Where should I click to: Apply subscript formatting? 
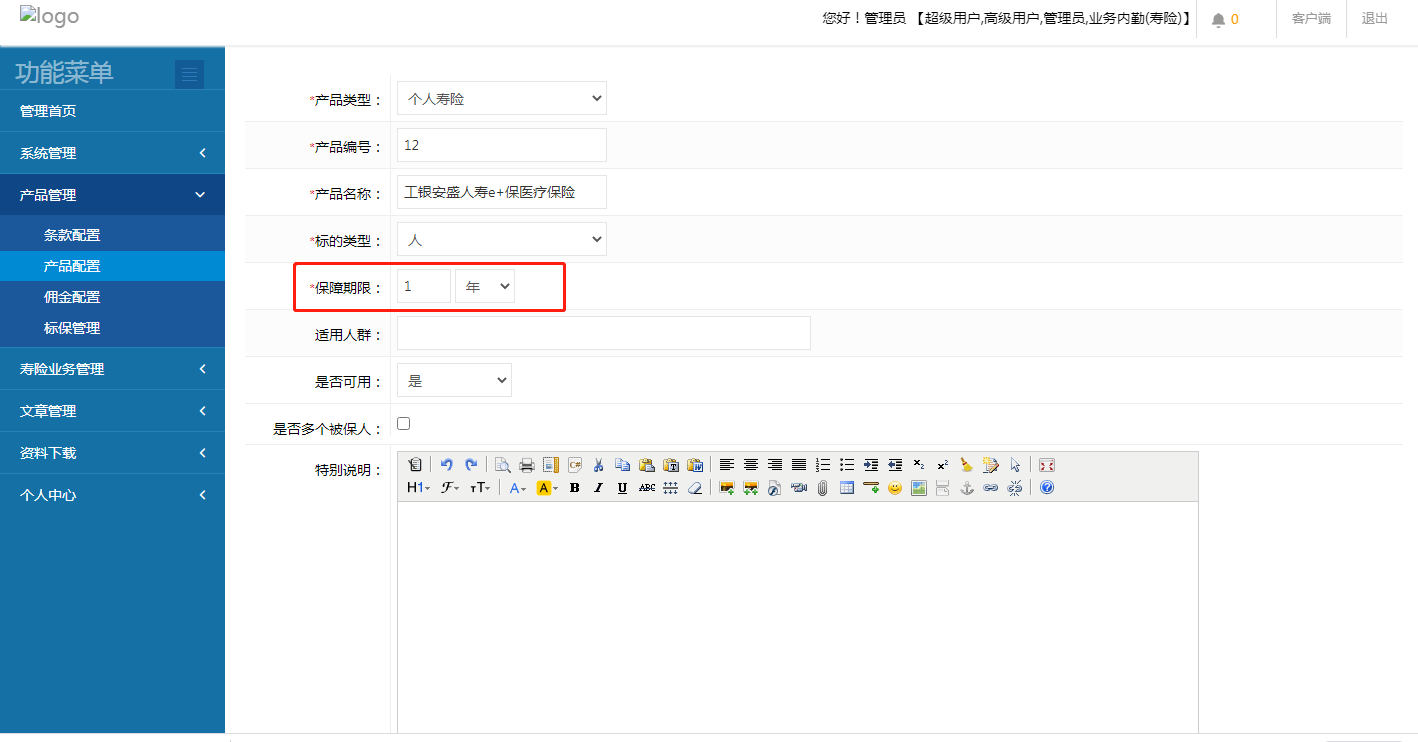919,465
